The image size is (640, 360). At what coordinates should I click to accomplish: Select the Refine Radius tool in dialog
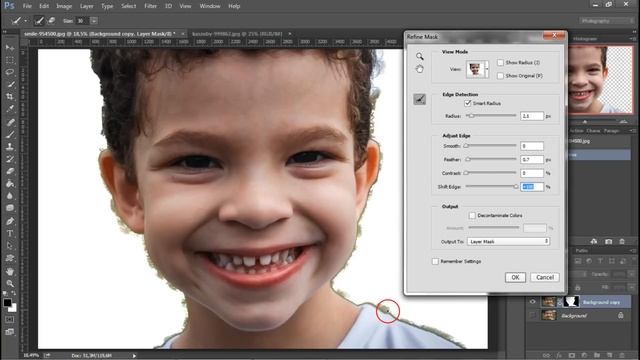tap(420, 99)
